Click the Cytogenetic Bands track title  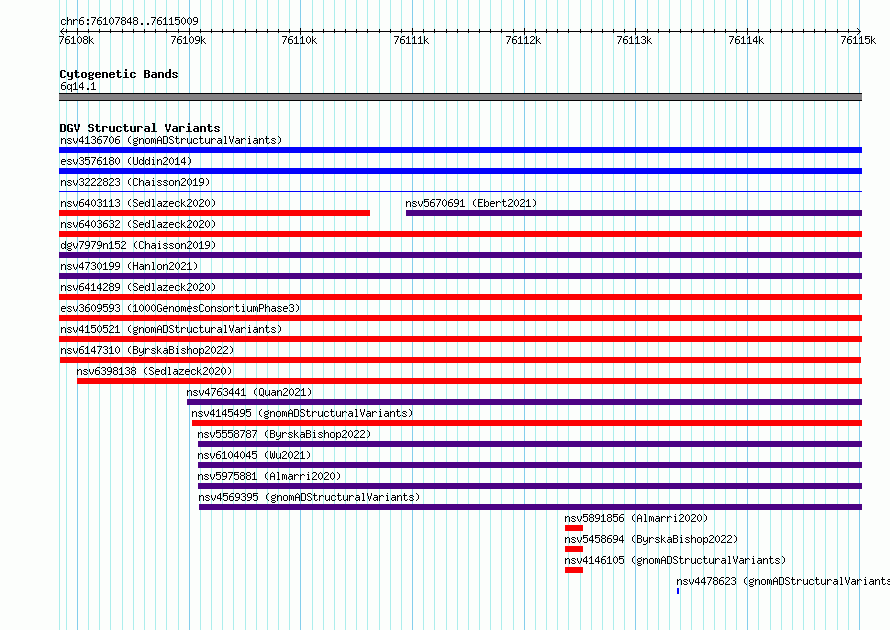click(119, 74)
